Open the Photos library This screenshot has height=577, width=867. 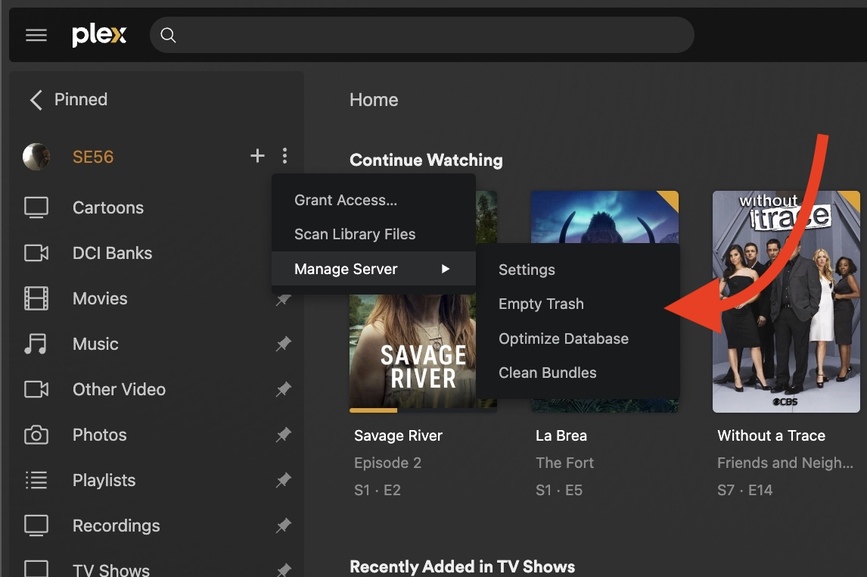coord(100,435)
